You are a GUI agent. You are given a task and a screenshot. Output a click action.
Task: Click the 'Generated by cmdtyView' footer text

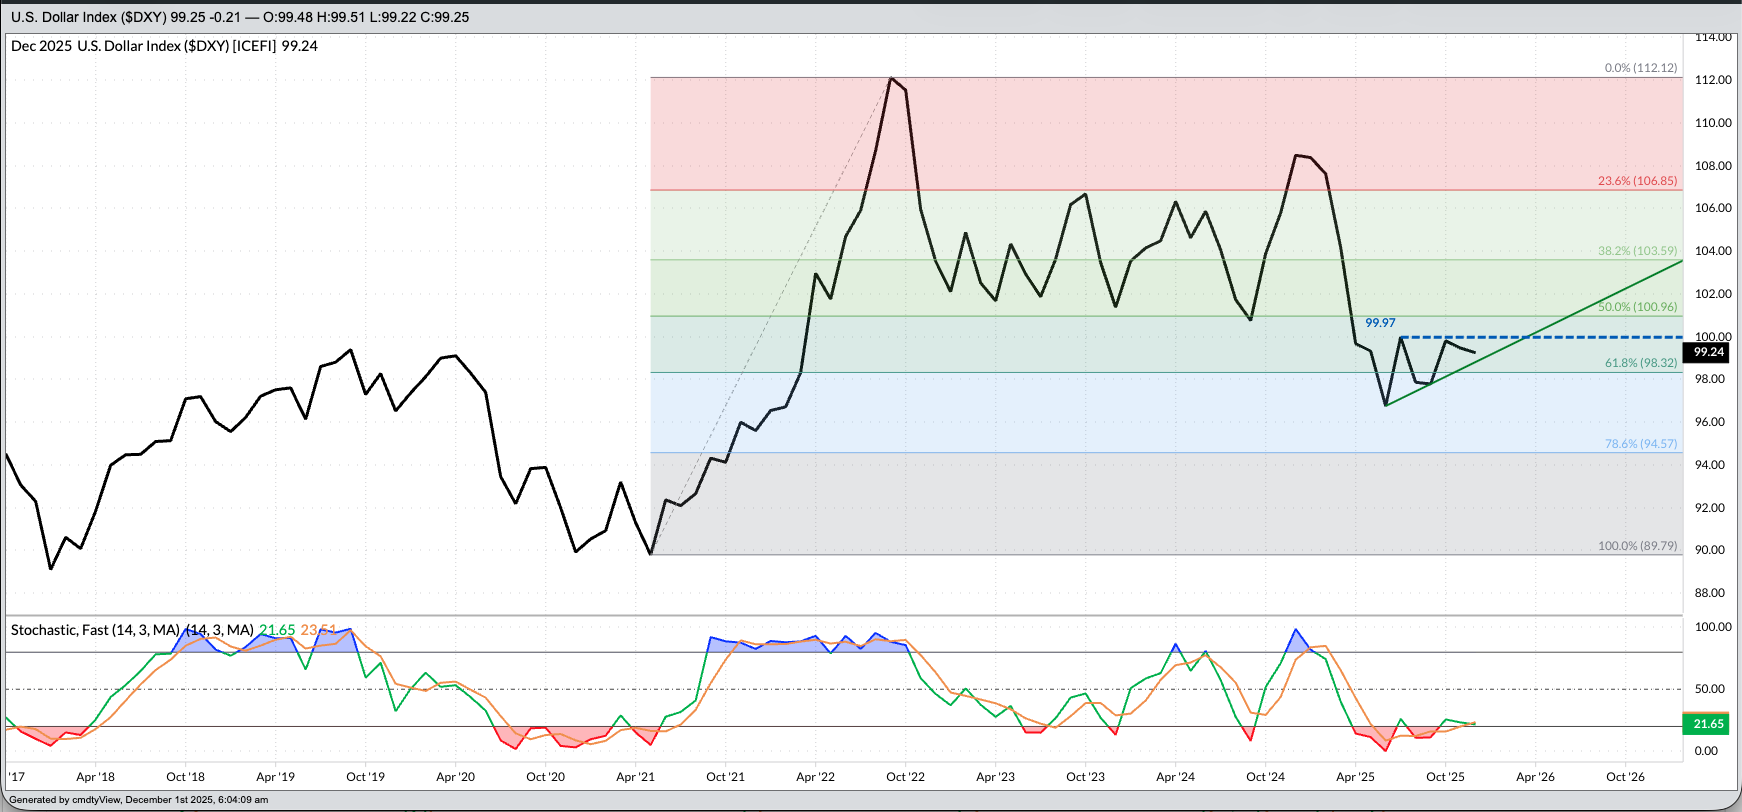pyautogui.click(x=139, y=800)
